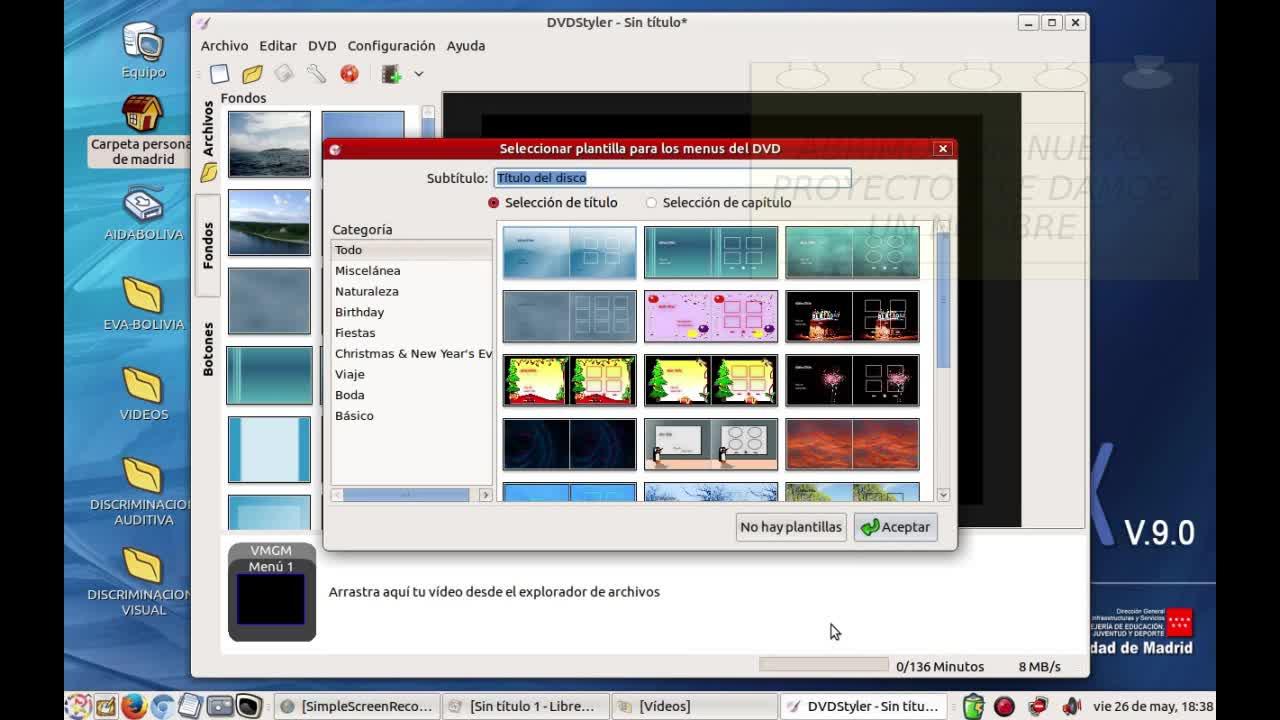The height and width of the screenshot is (720, 1280).
Task: Click the template list scroll-down arrow
Action: click(943, 495)
